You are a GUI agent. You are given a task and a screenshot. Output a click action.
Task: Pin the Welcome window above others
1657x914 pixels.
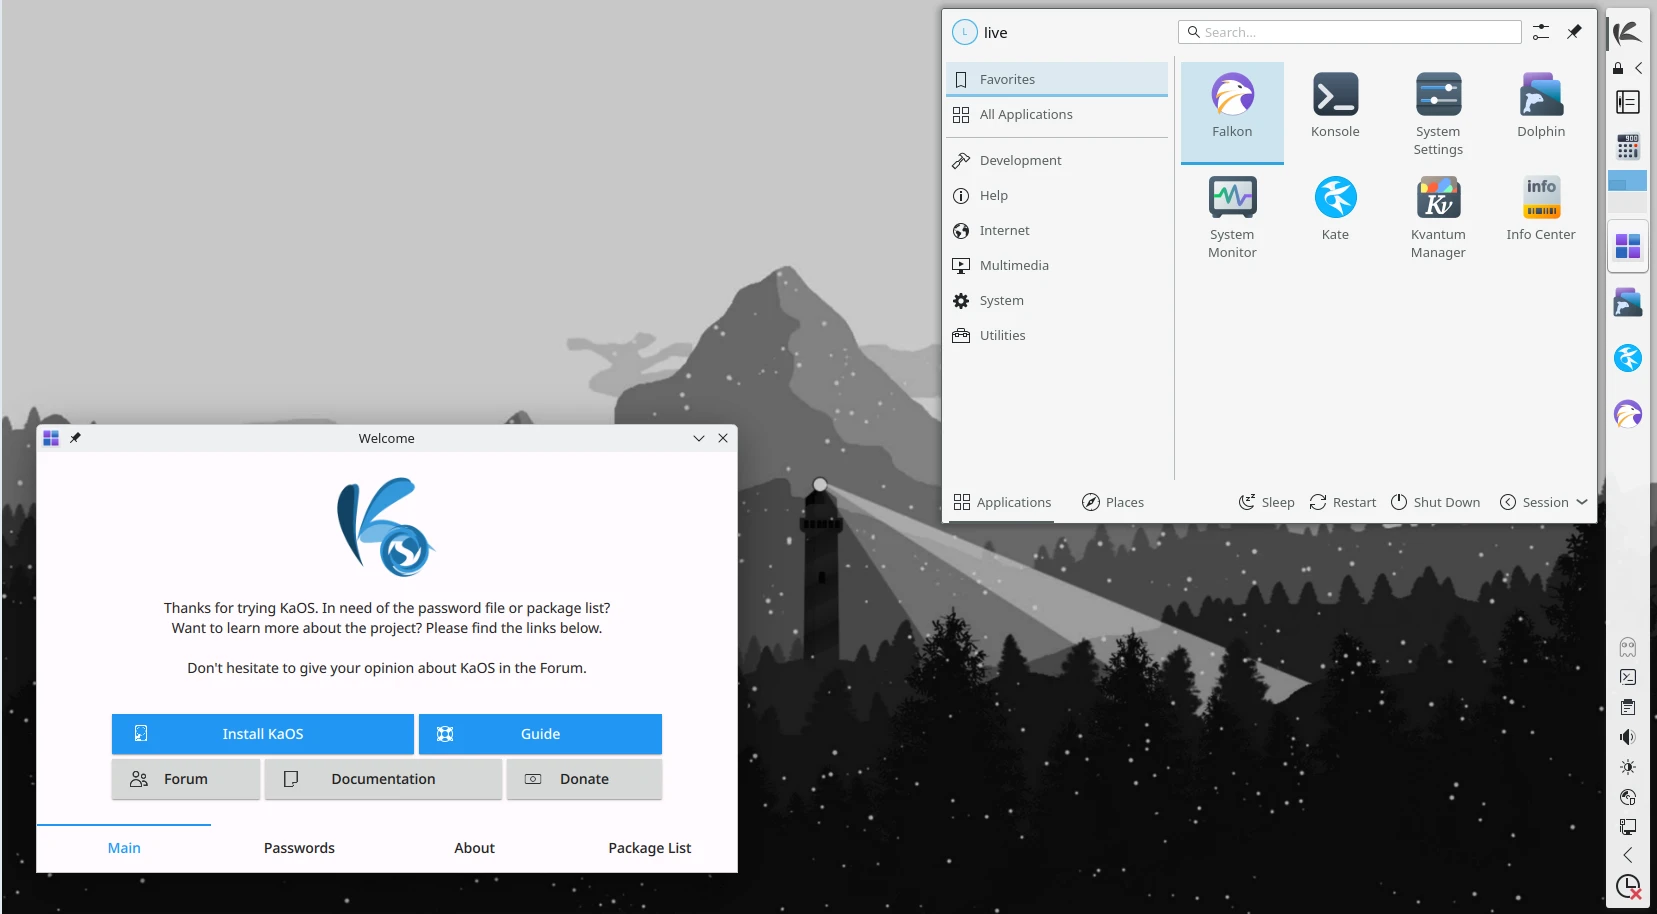click(75, 438)
